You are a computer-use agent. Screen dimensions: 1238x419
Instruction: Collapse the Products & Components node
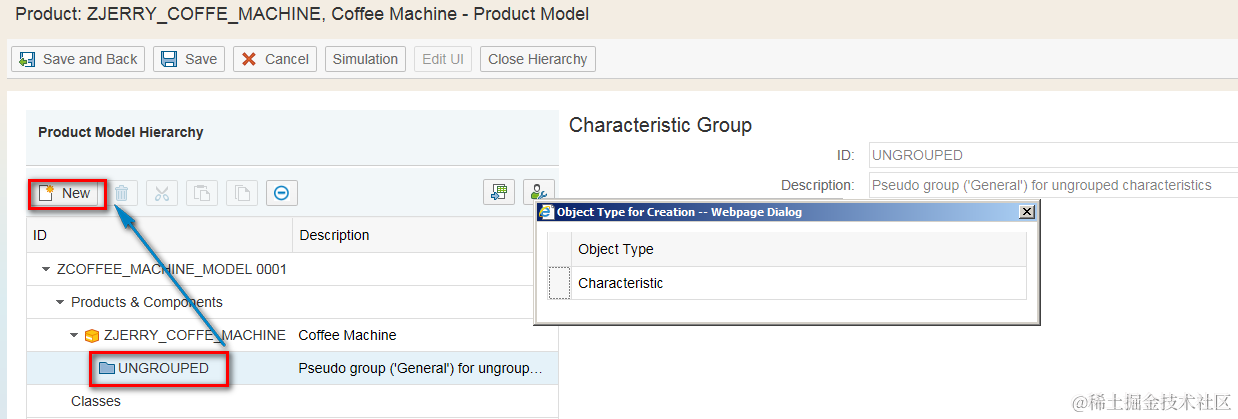(x=60, y=302)
